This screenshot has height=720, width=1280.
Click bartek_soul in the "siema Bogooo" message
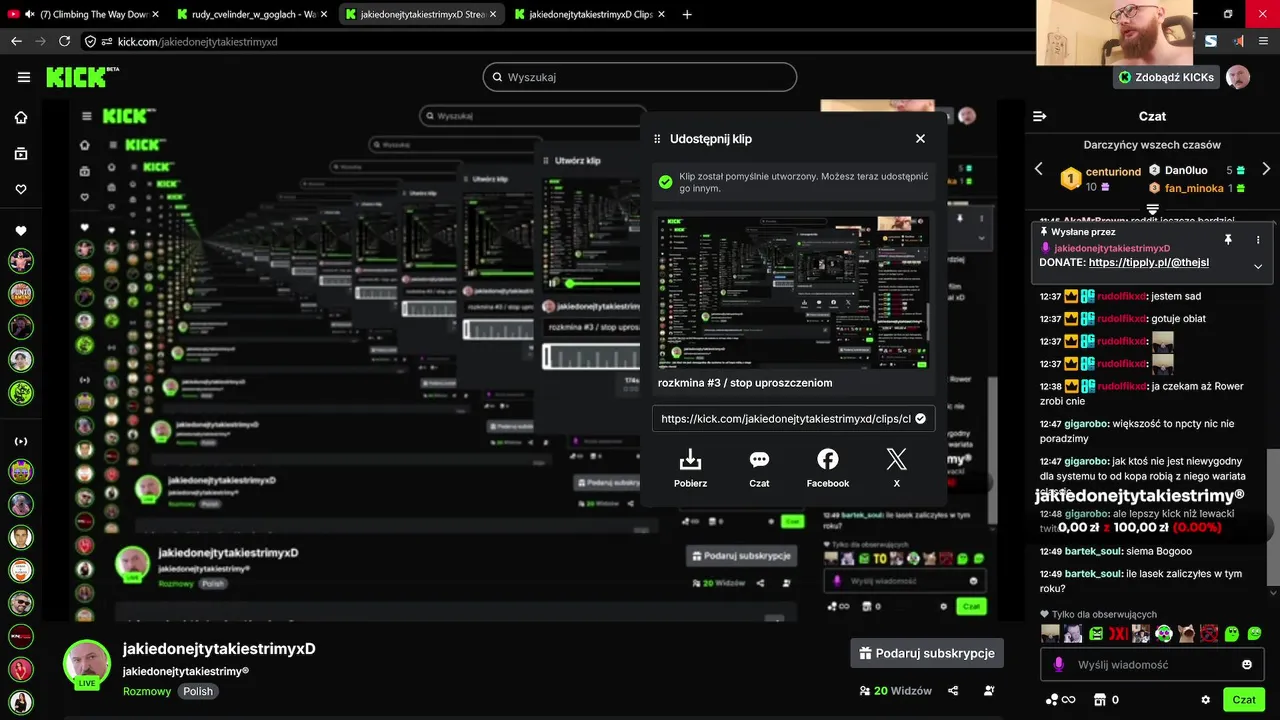(1094, 551)
